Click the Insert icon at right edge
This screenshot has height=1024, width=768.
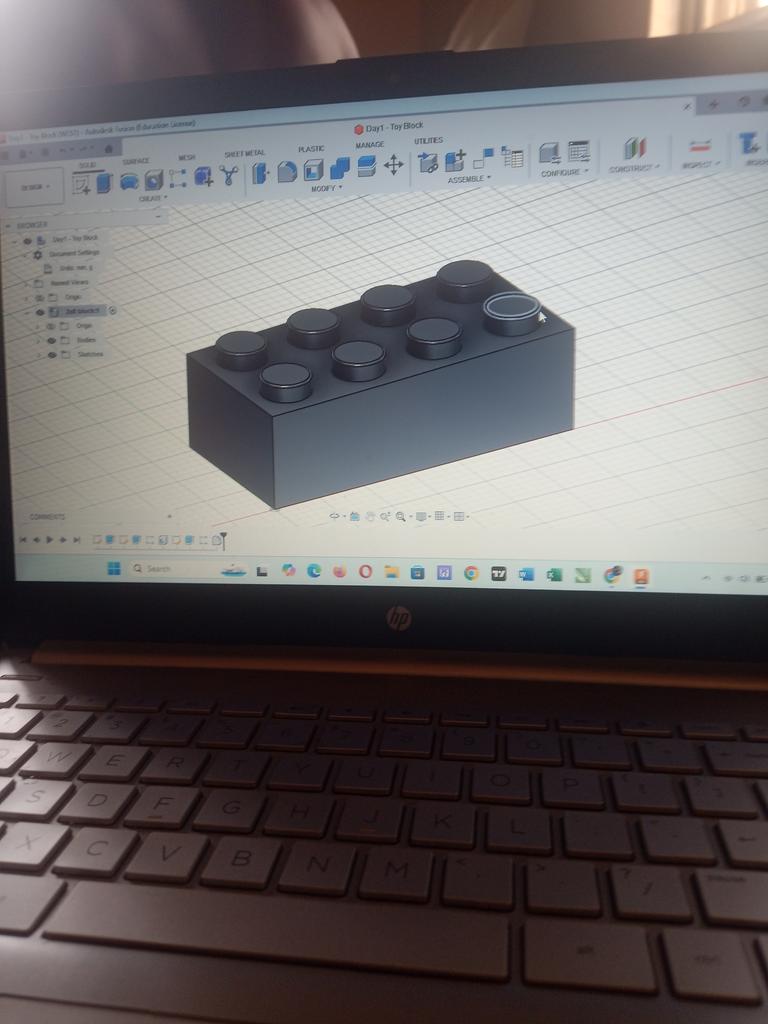coord(749,142)
